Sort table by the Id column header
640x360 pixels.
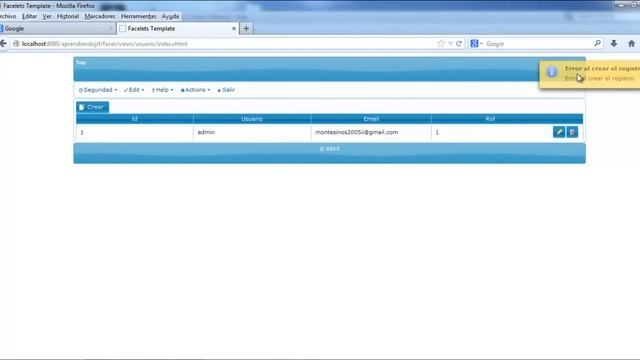134,119
